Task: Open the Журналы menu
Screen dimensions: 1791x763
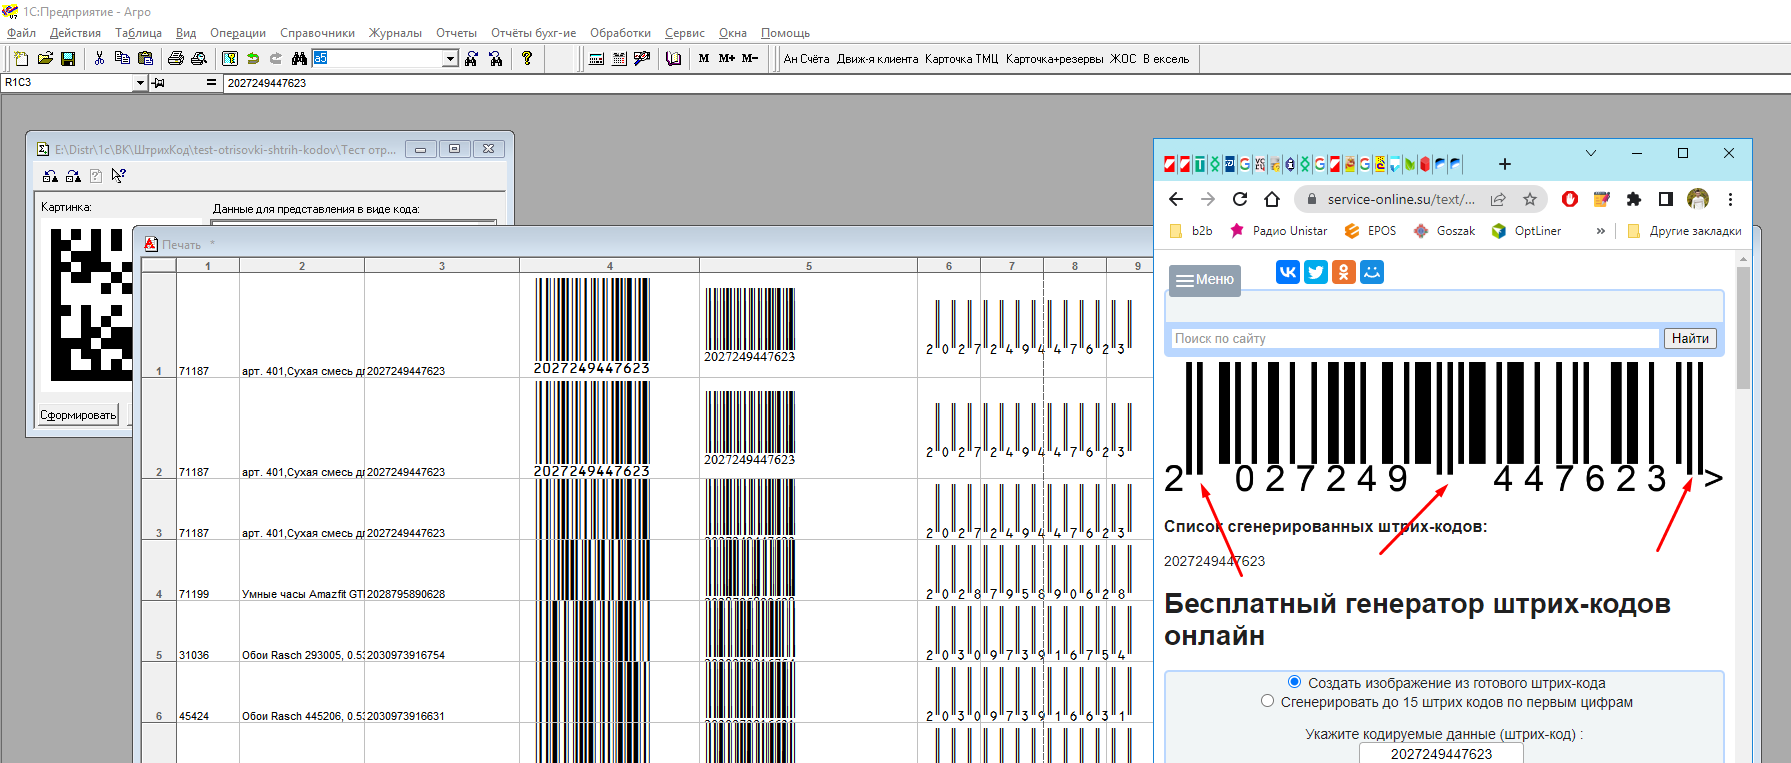Action: (395, 33)
